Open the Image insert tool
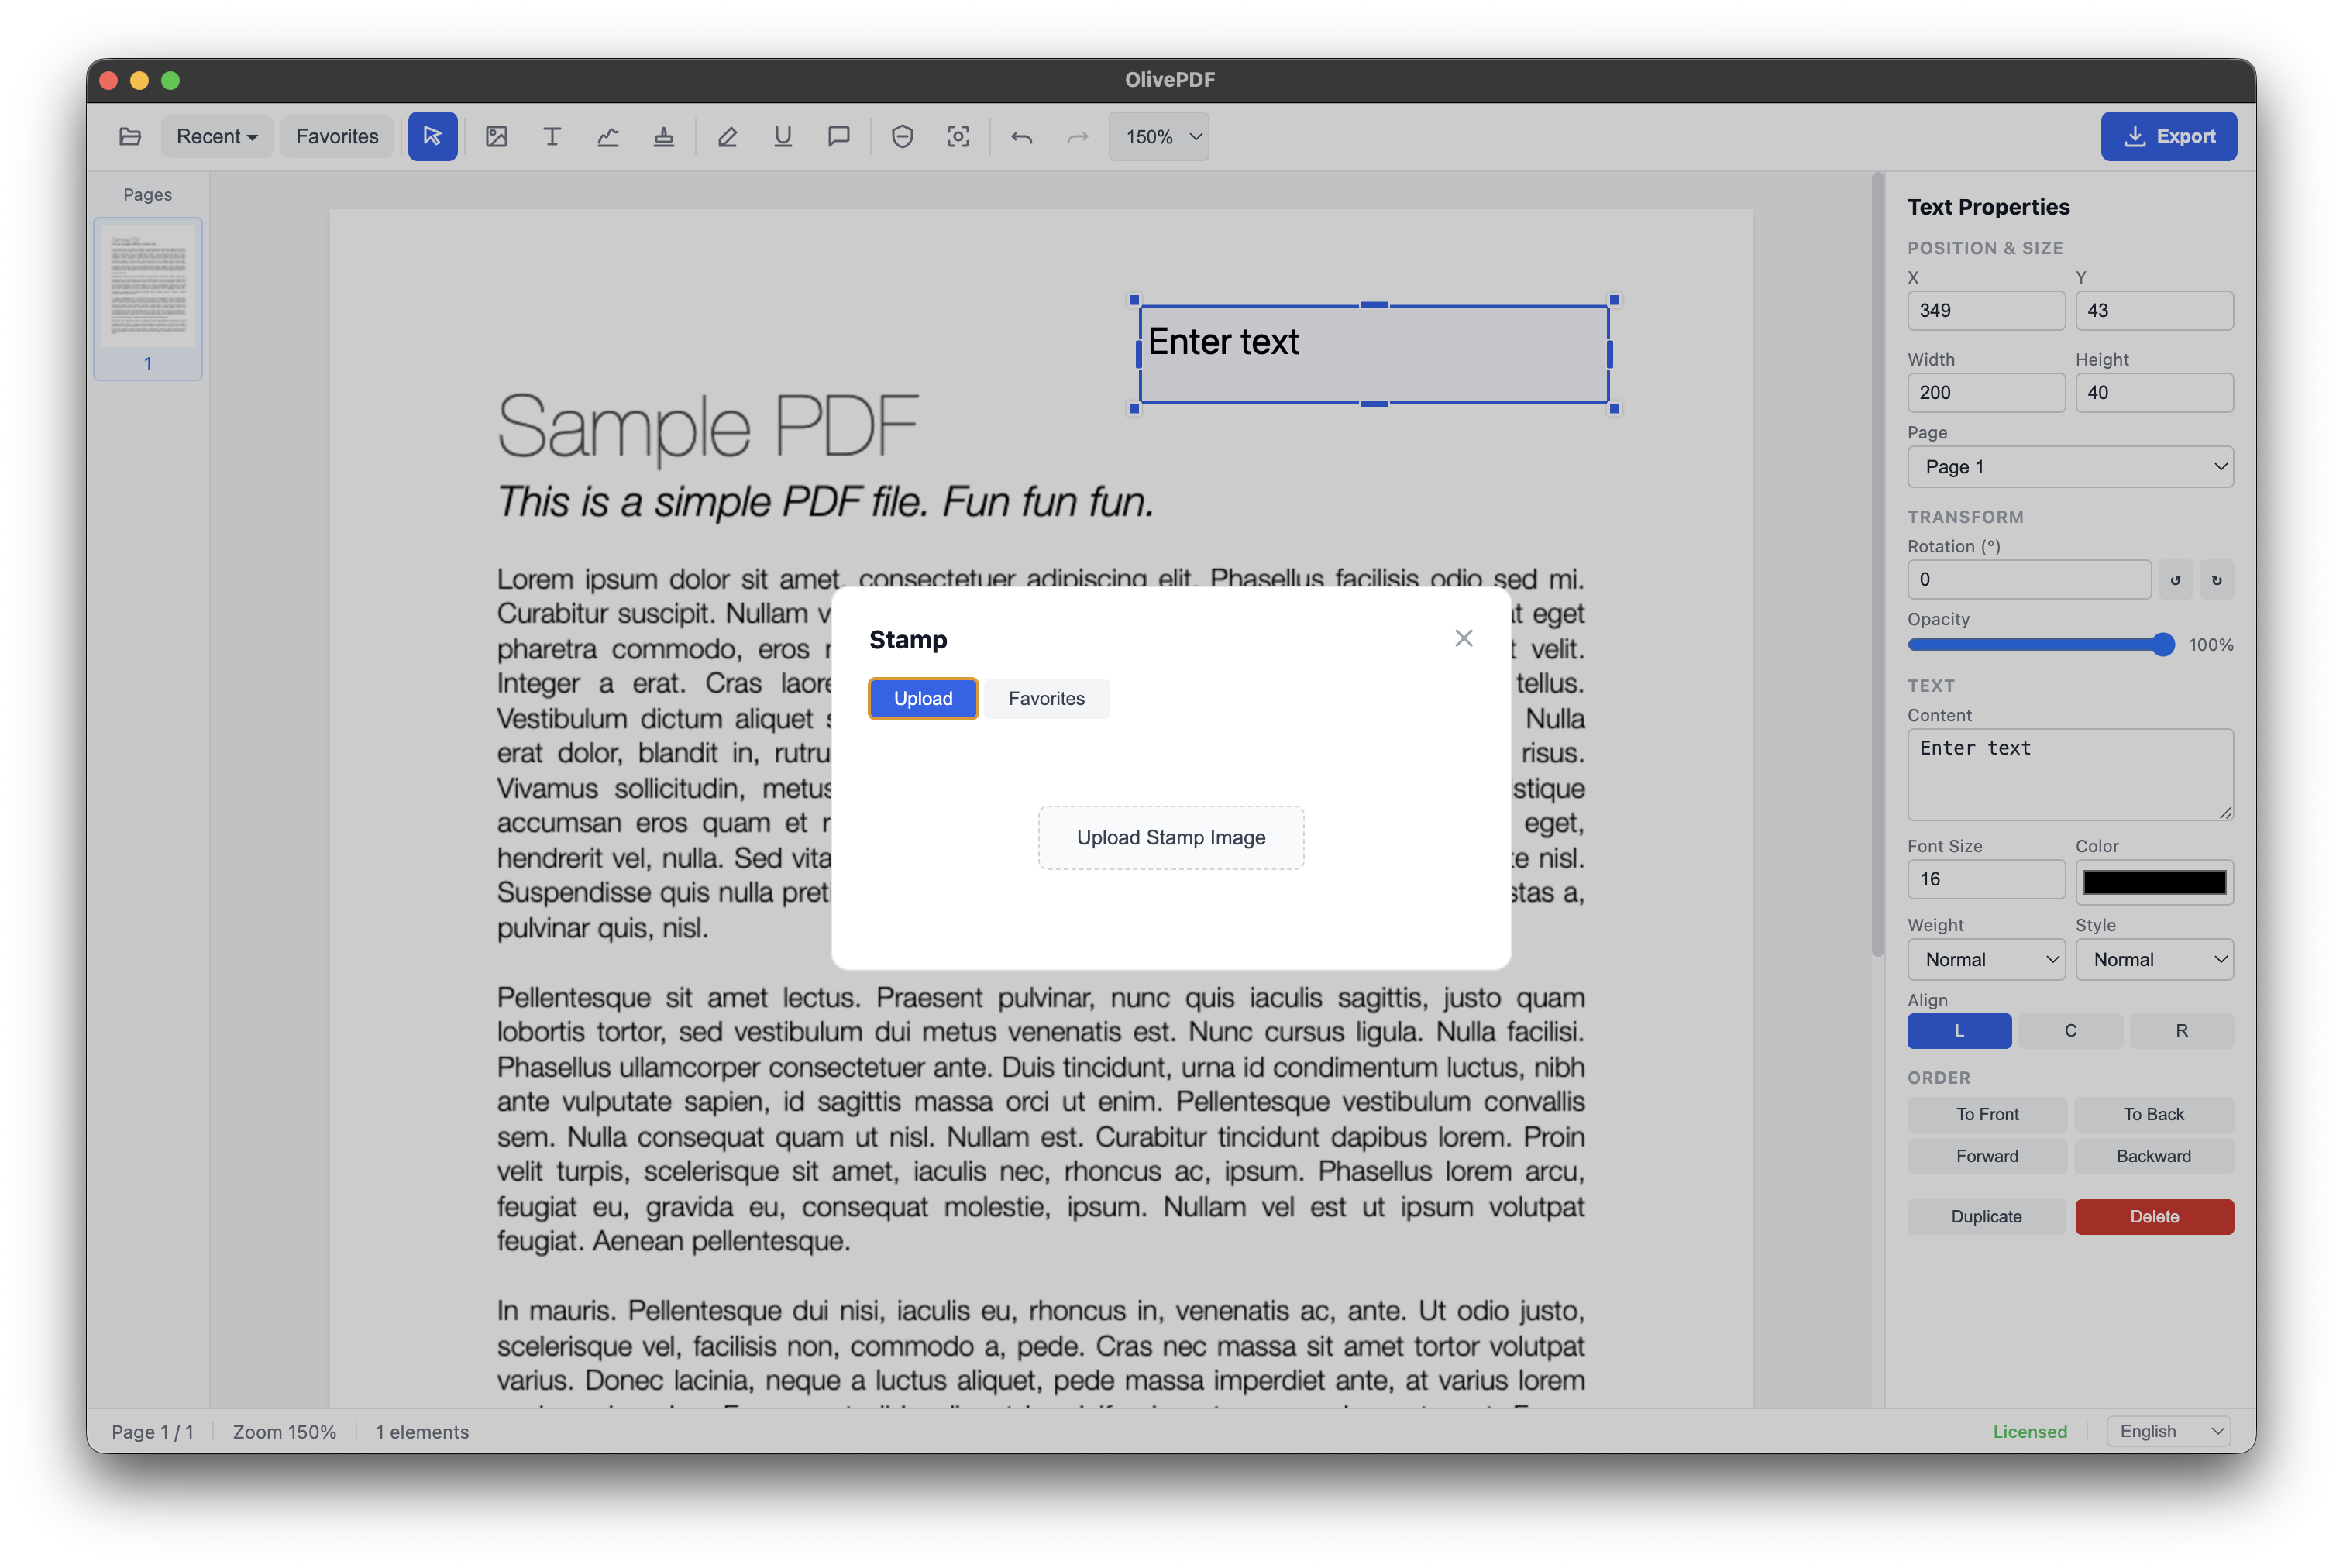This screenshot has width=2343, height=1568. (497, 136)
